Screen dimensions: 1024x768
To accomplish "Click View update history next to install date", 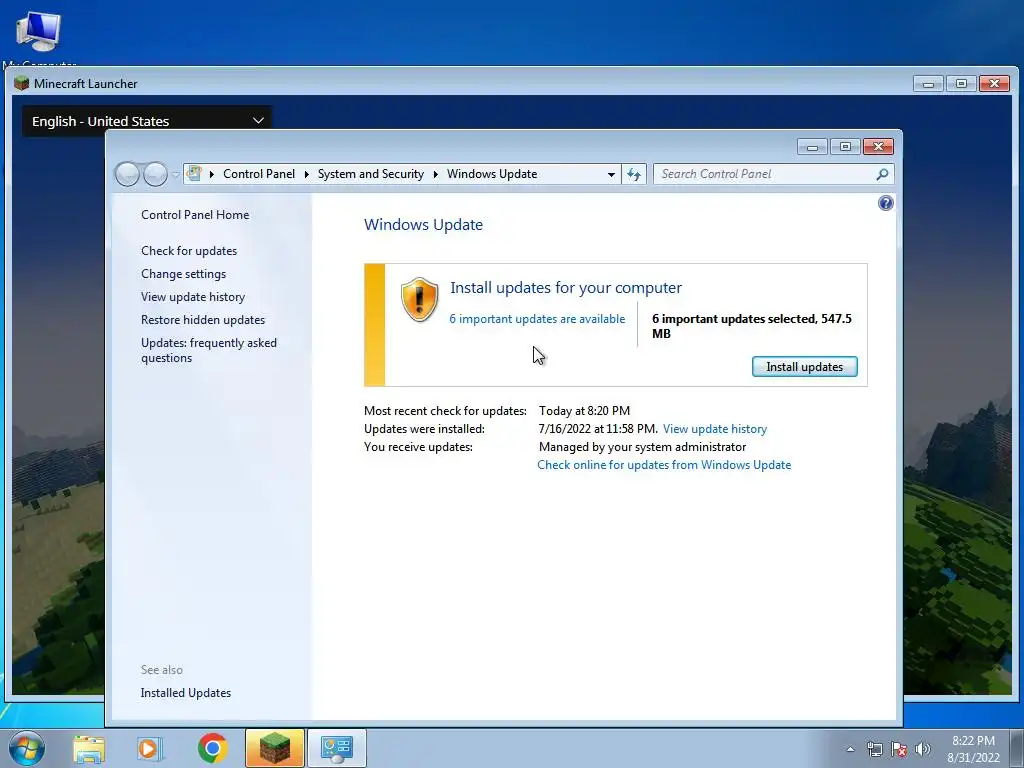I will coord(714,429).
